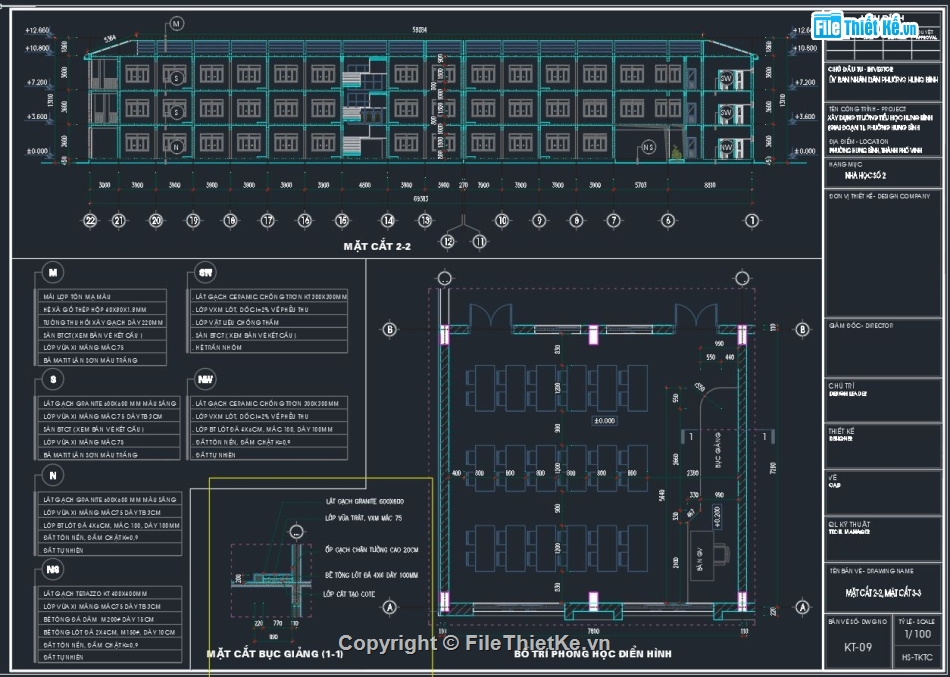Select the legend header tag 'NS'
Image resolution: width=950 pixels, height=677 pixels.
click(53, 570)
